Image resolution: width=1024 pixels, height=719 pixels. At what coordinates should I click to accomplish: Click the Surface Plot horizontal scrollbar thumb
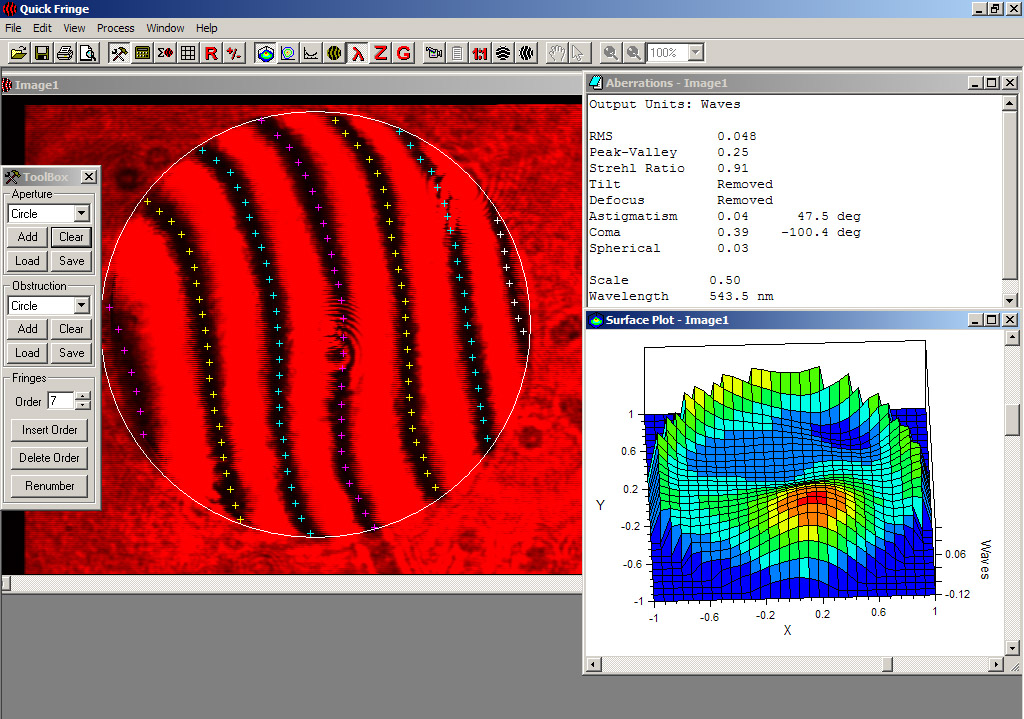(888, 664)
